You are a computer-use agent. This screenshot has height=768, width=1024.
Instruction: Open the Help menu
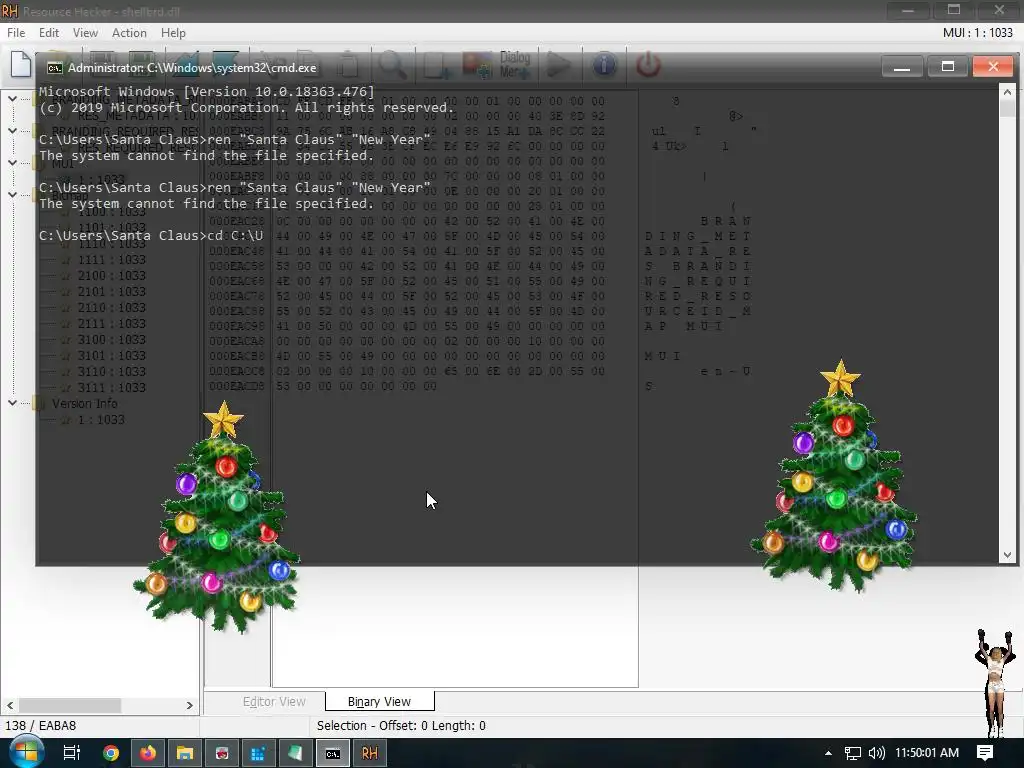[x=173, y=33]
